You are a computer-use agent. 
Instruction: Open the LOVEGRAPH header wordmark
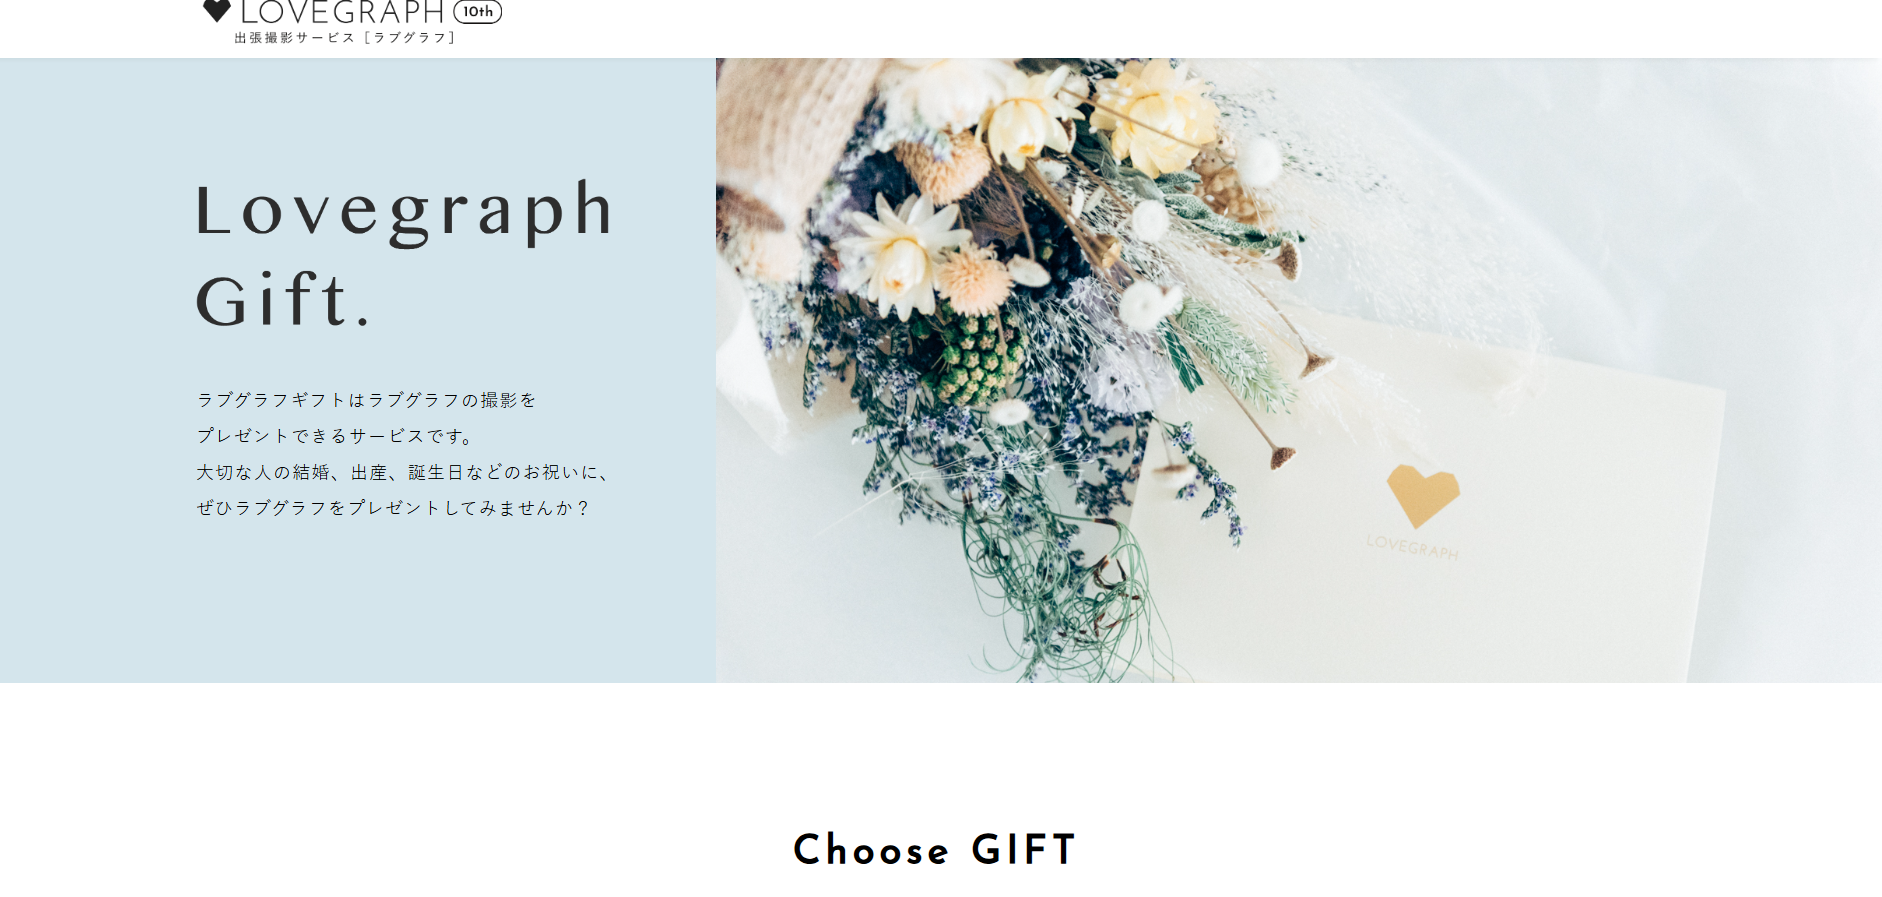click(342, 12)
